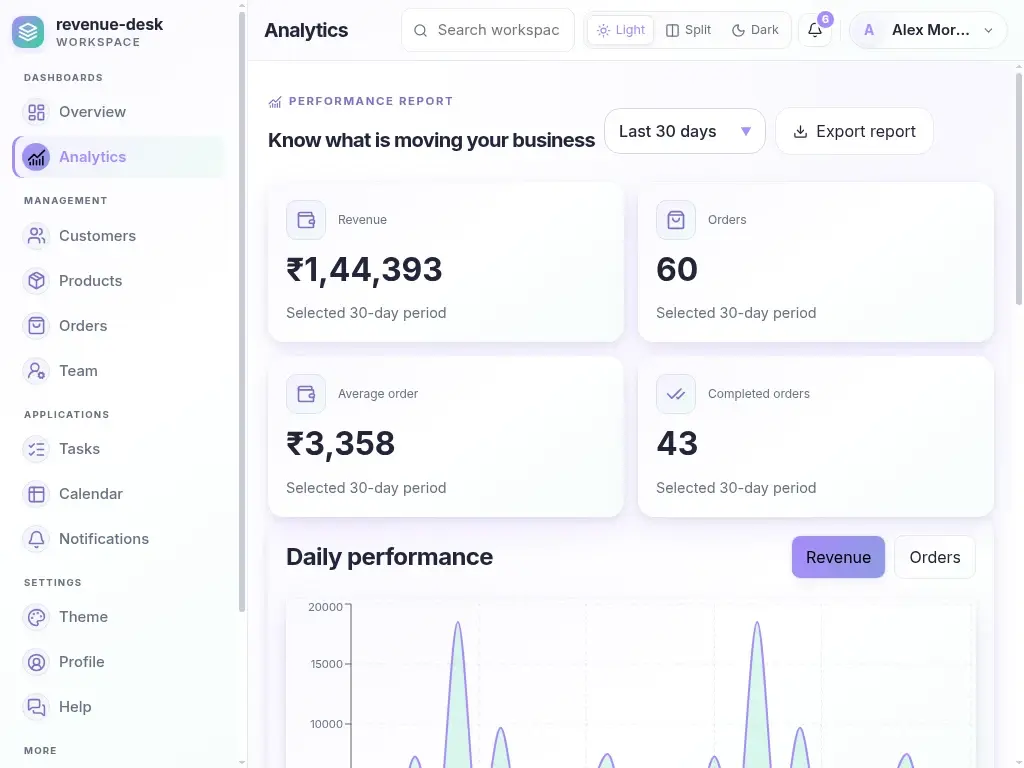Click the download icon on Export report

click(800, 132)
